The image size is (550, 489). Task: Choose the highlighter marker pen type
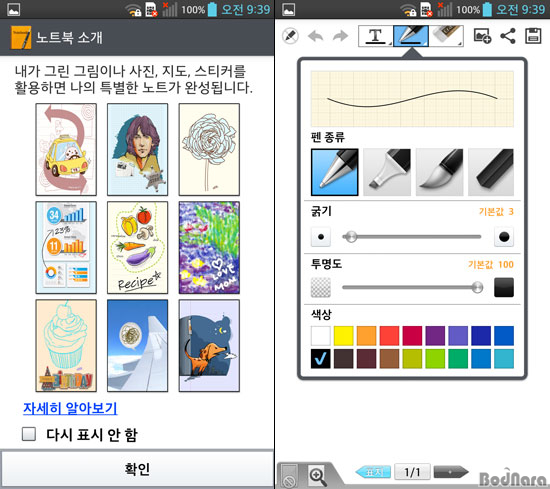point(387,172)
